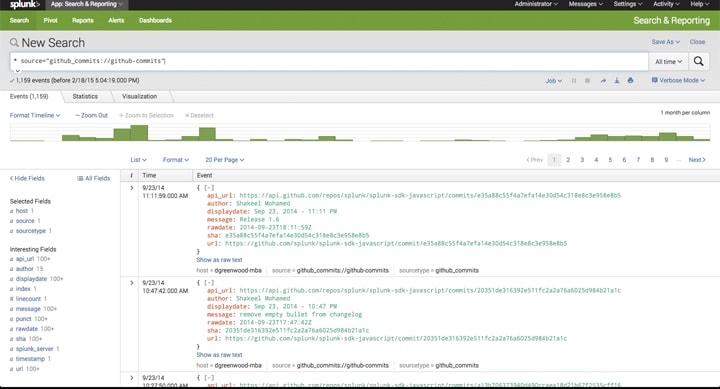Switch to Visualization tab
Viewport: 720px width, 389px height.
click(140, 96)
